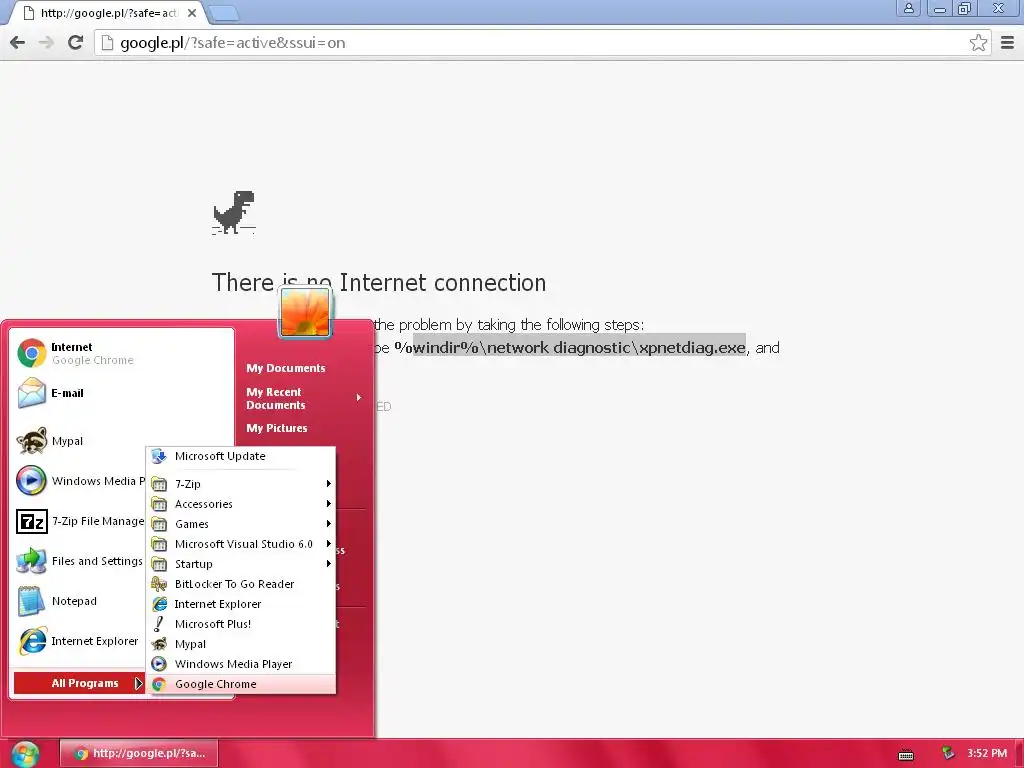Close the google.pl tab
This screenshot has width=1024, height=768.
pyautogui.click(x=191, y=13)
